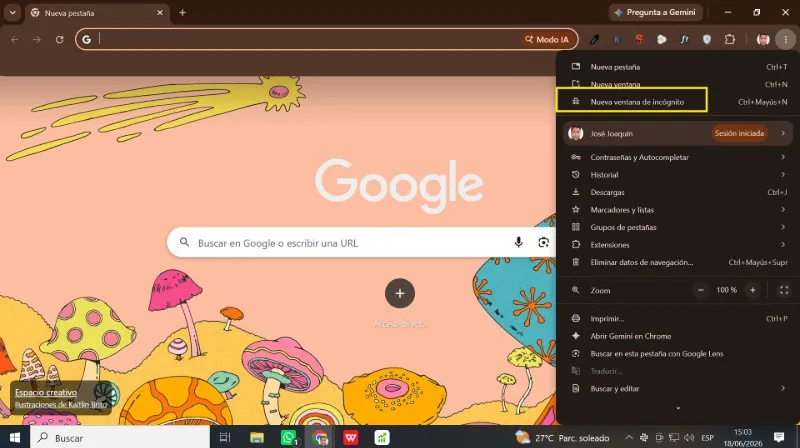Image resolution: width=800 pixels, height=448 pixels.
Task: Open the Chrome three-dot menu button
Action: click(x=785, y=39)
